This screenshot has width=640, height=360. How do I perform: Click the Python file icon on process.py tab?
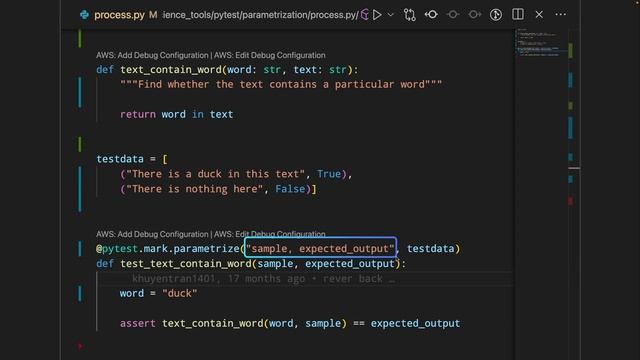pyautogui.click(x=84, y=15)
